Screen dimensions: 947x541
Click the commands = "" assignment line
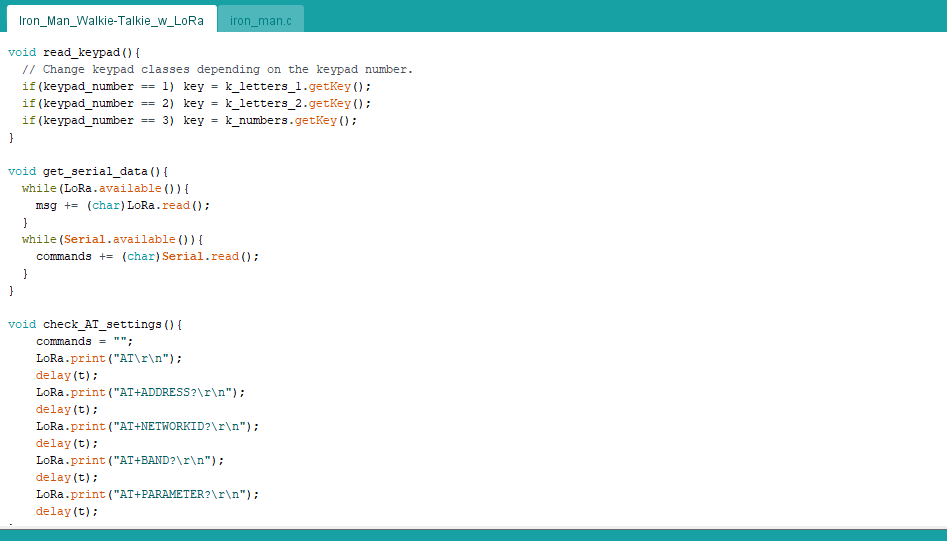(x=84, y=341)
